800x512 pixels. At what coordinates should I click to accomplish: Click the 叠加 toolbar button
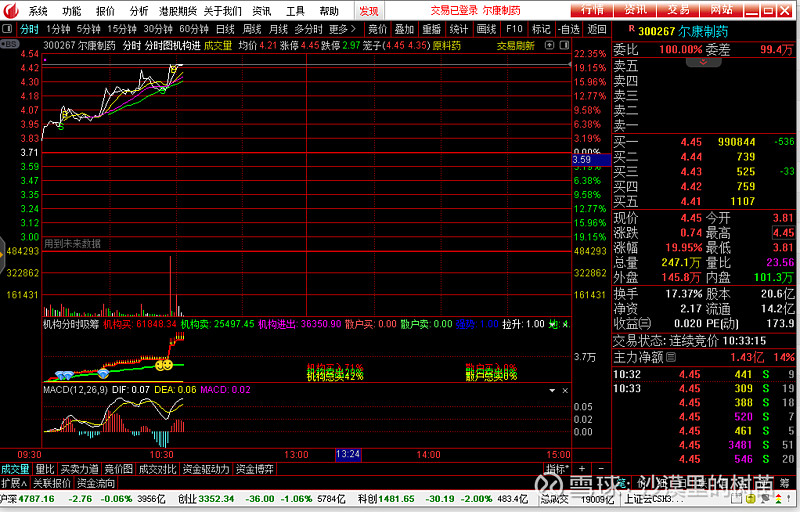coord(405,29)
